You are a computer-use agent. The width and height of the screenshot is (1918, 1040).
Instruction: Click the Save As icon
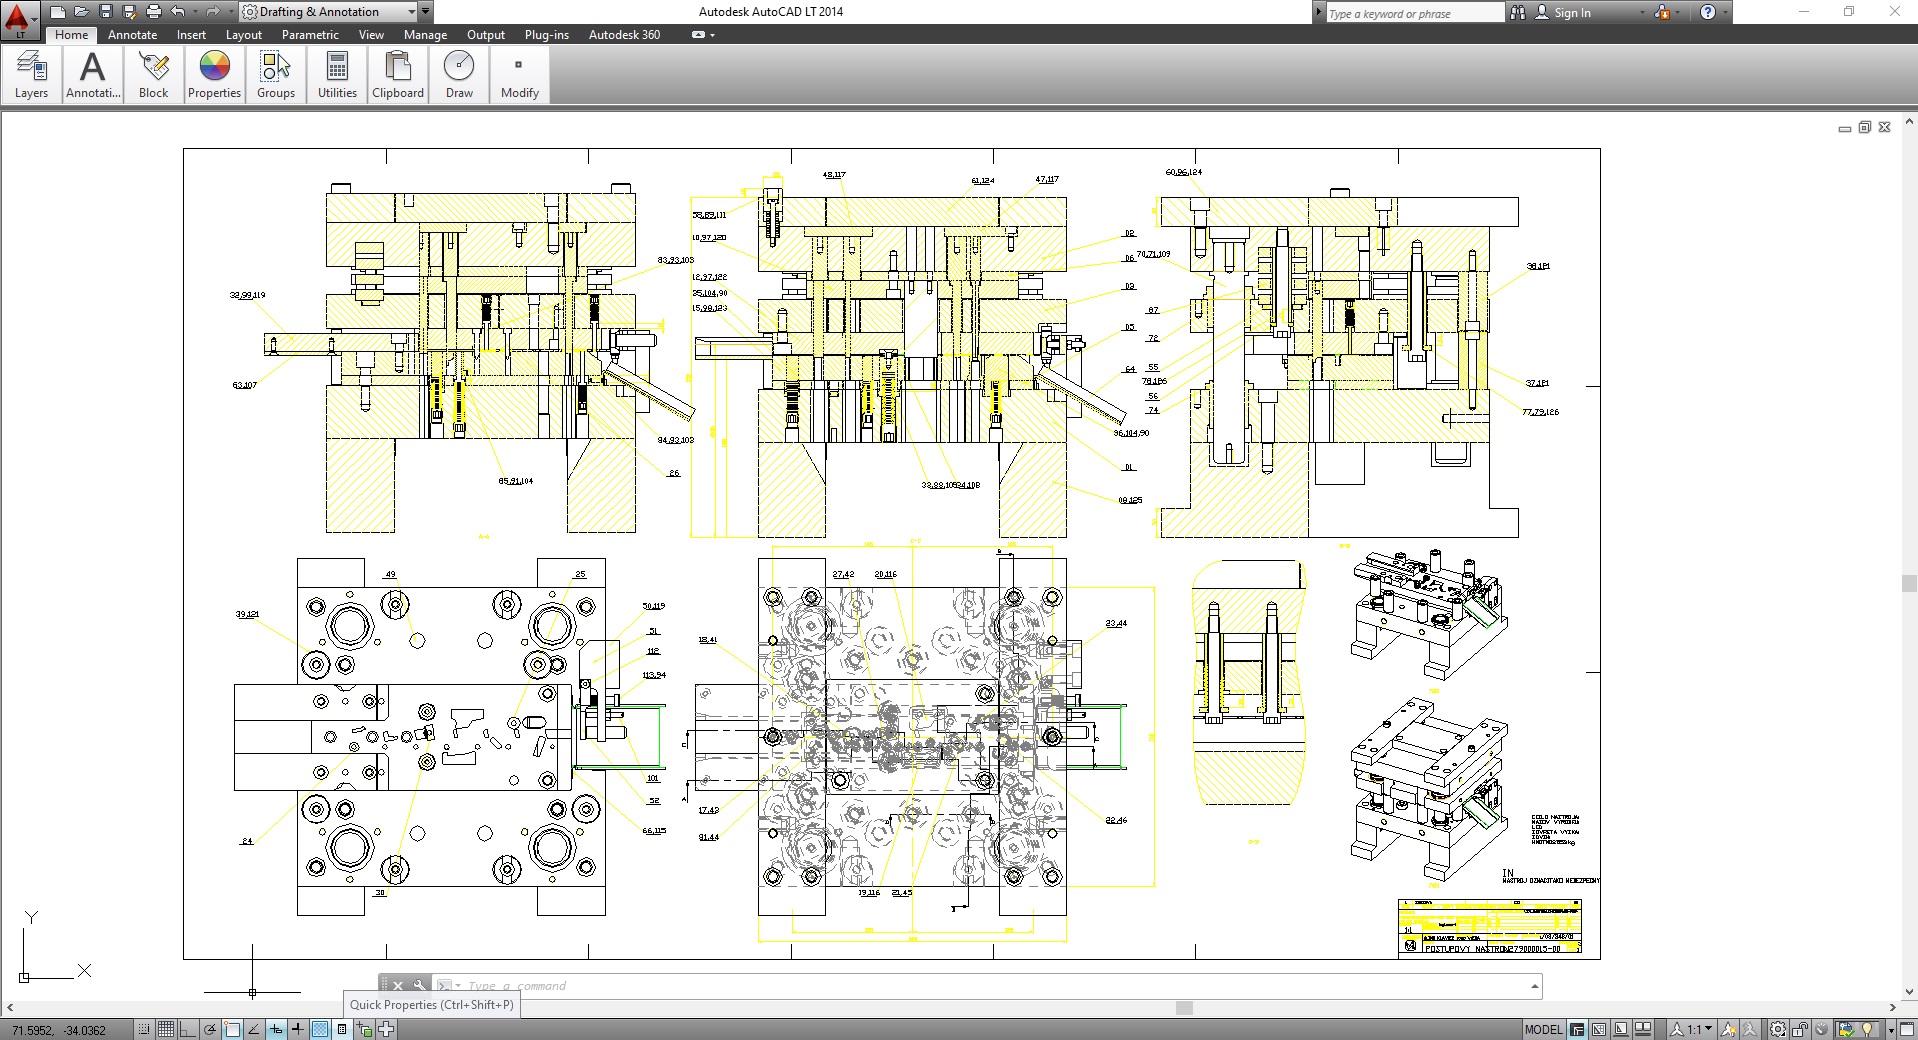129,12
